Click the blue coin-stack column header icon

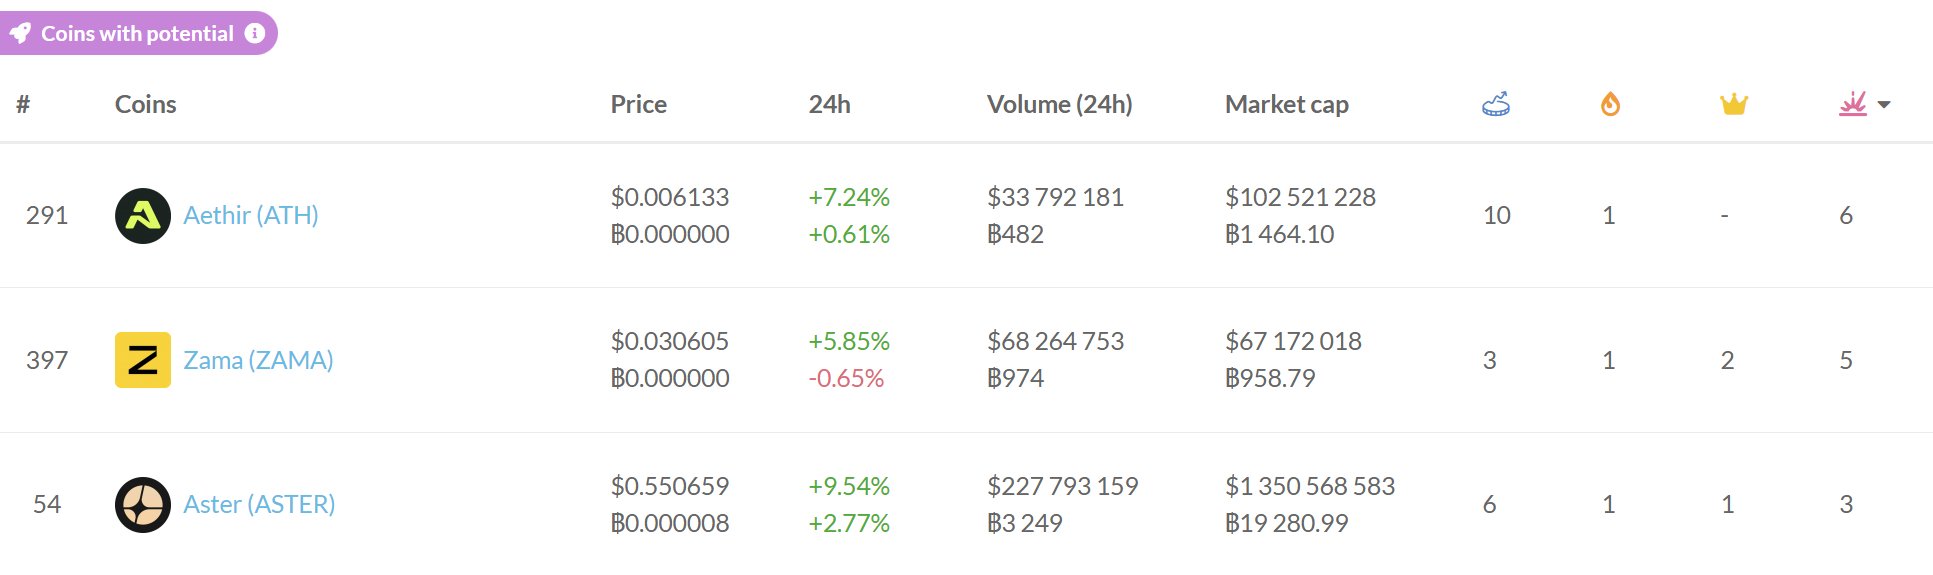click(x=1496, y=104)
